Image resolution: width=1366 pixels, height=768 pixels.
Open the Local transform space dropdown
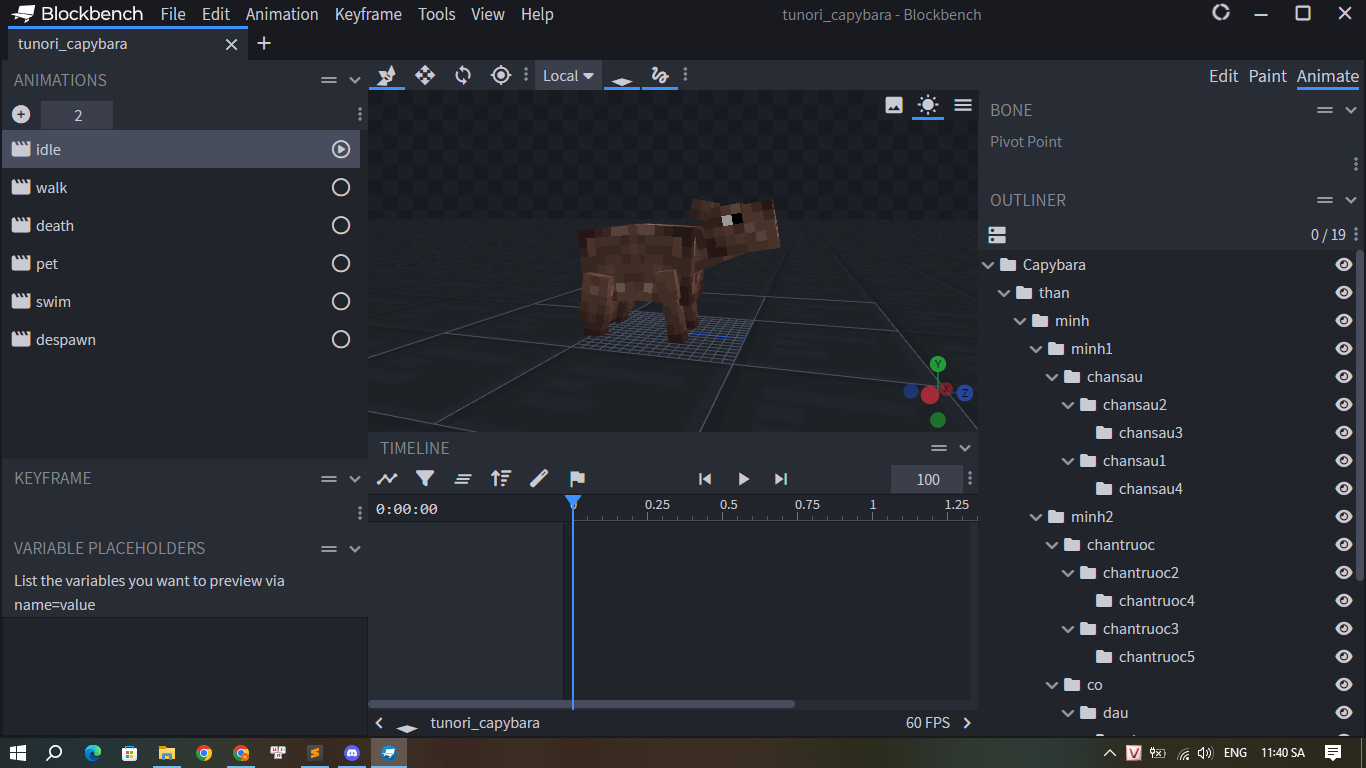pos(568,75)
